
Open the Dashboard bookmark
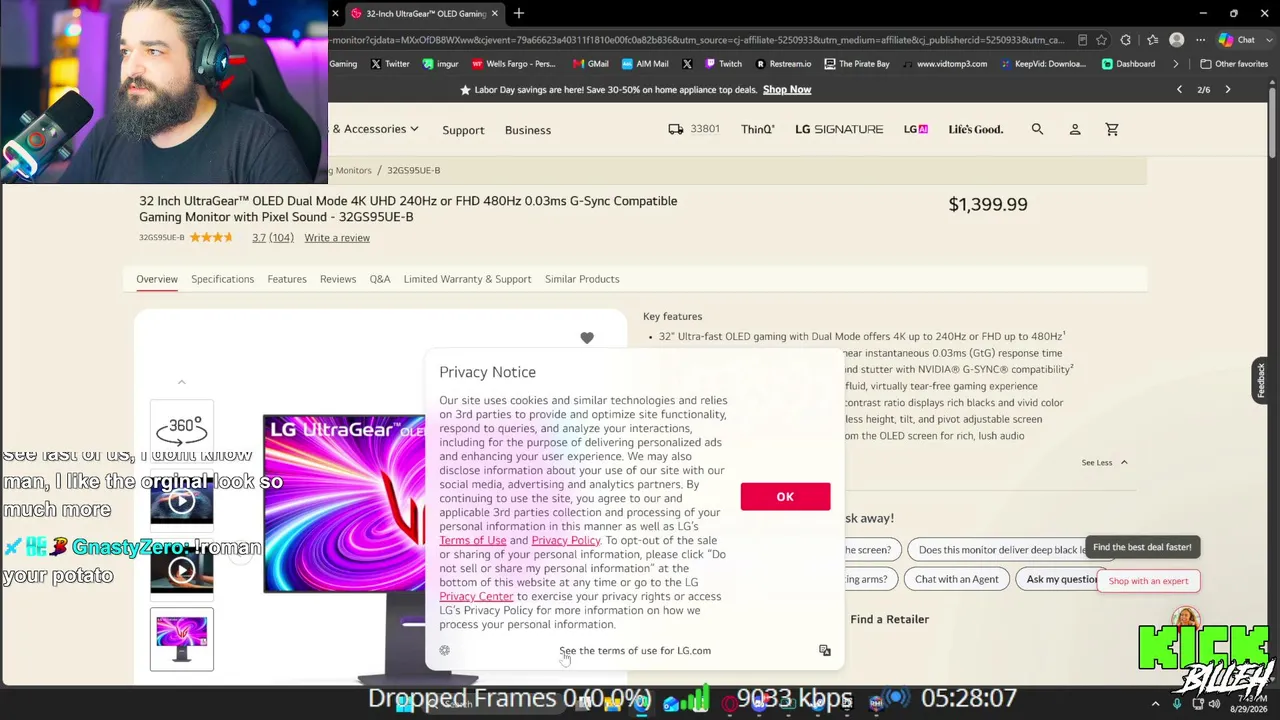[x=1128, y=64]
